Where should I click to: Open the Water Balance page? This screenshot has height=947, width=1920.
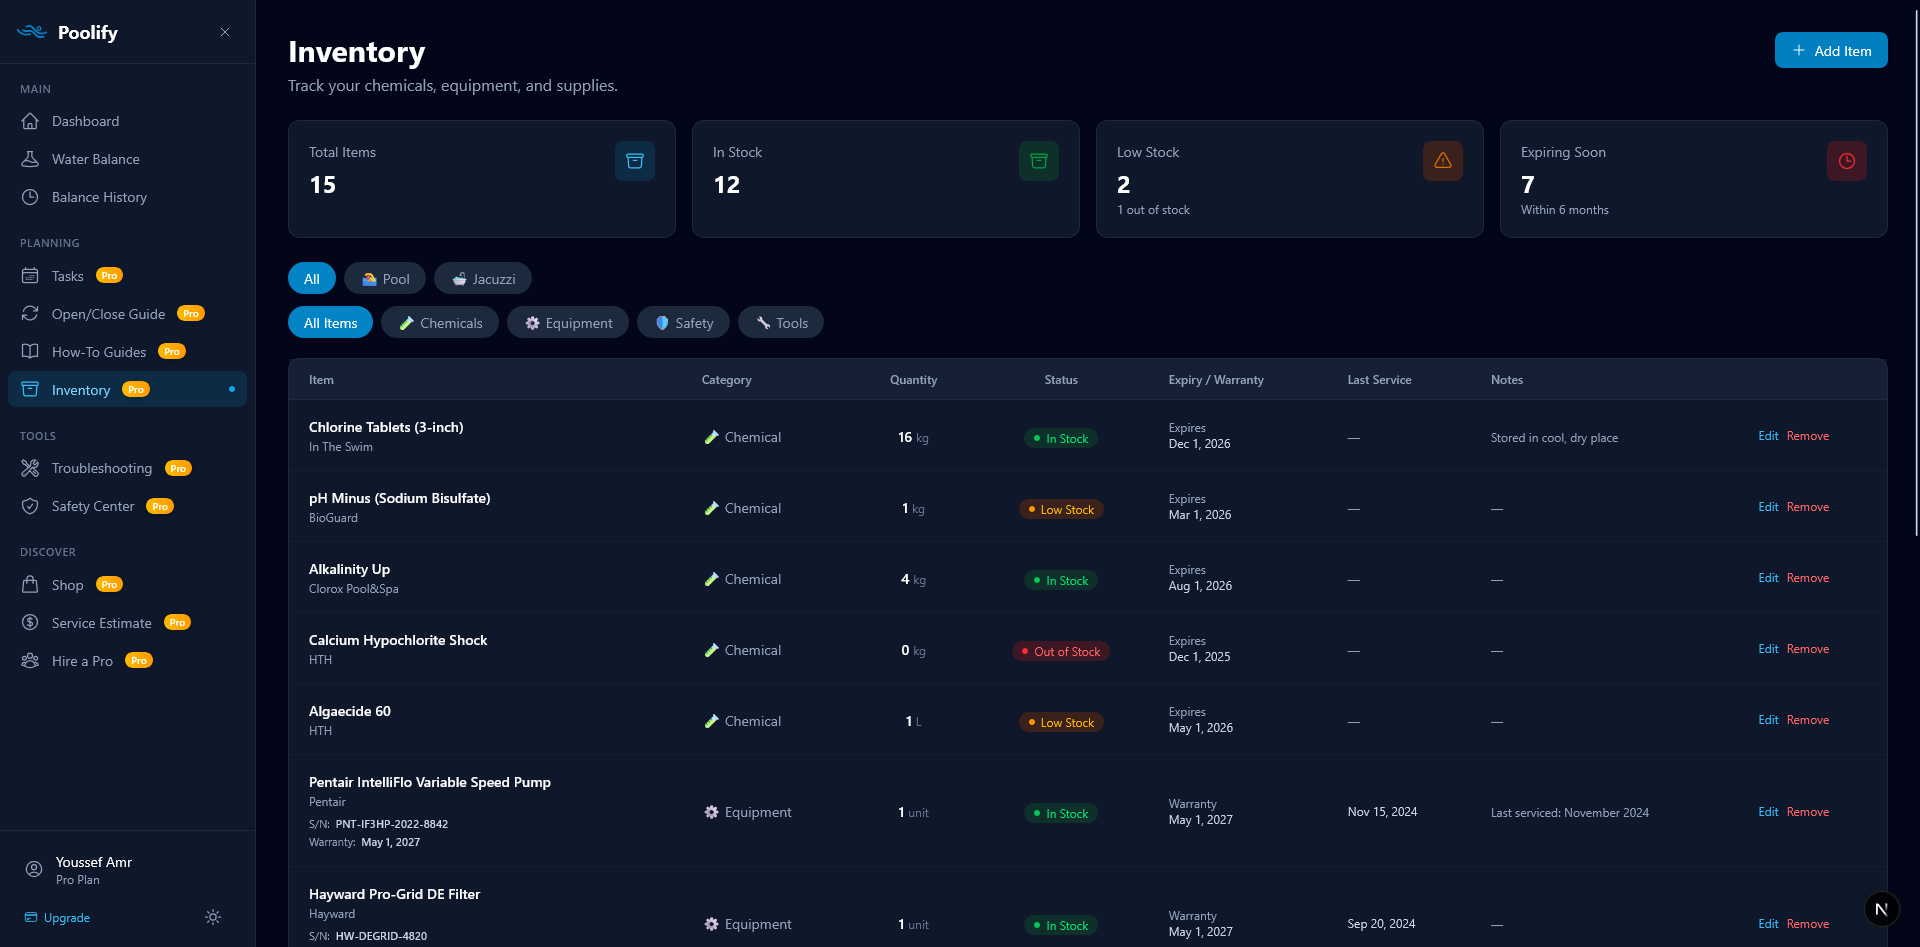[127, 159]
